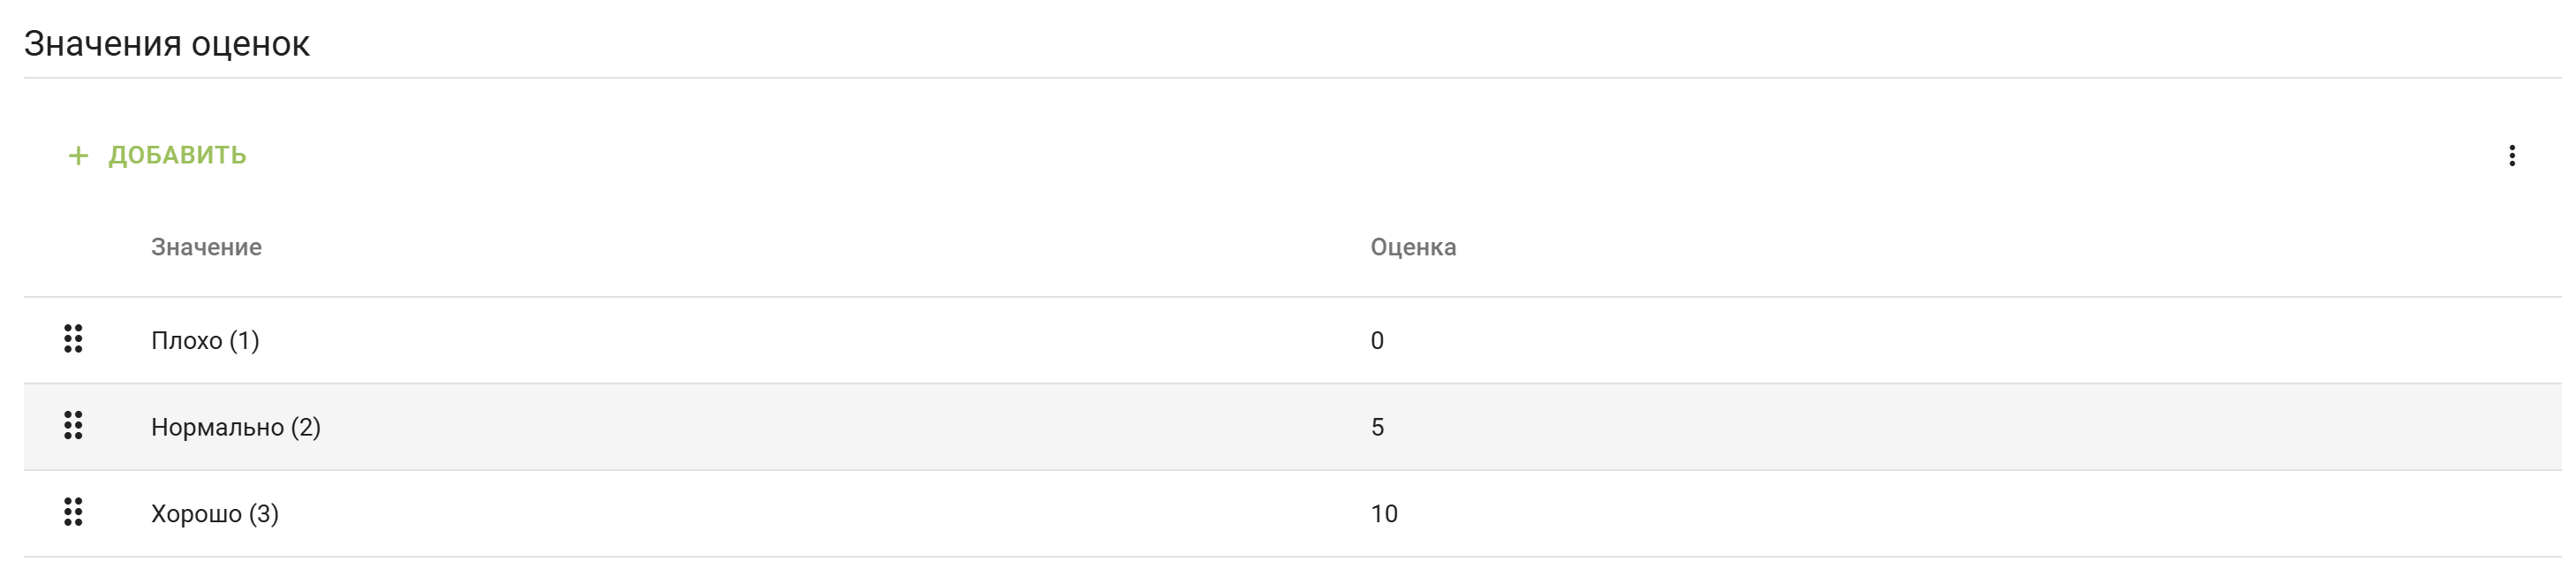Screen dimensions: 2576x577
Task: Click the 'Нормально (2)' value text
Action: click(x=235, y=427)
